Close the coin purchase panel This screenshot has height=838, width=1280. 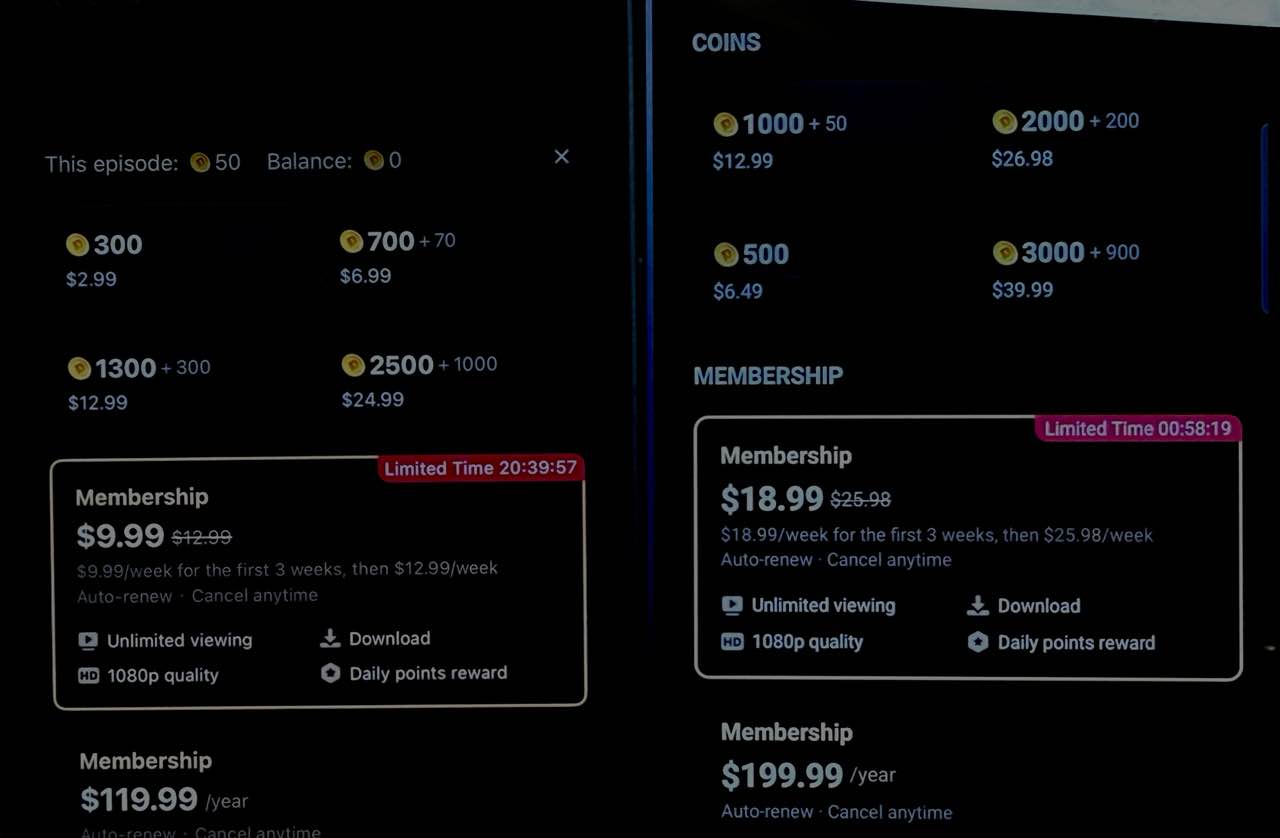(562, 157)
